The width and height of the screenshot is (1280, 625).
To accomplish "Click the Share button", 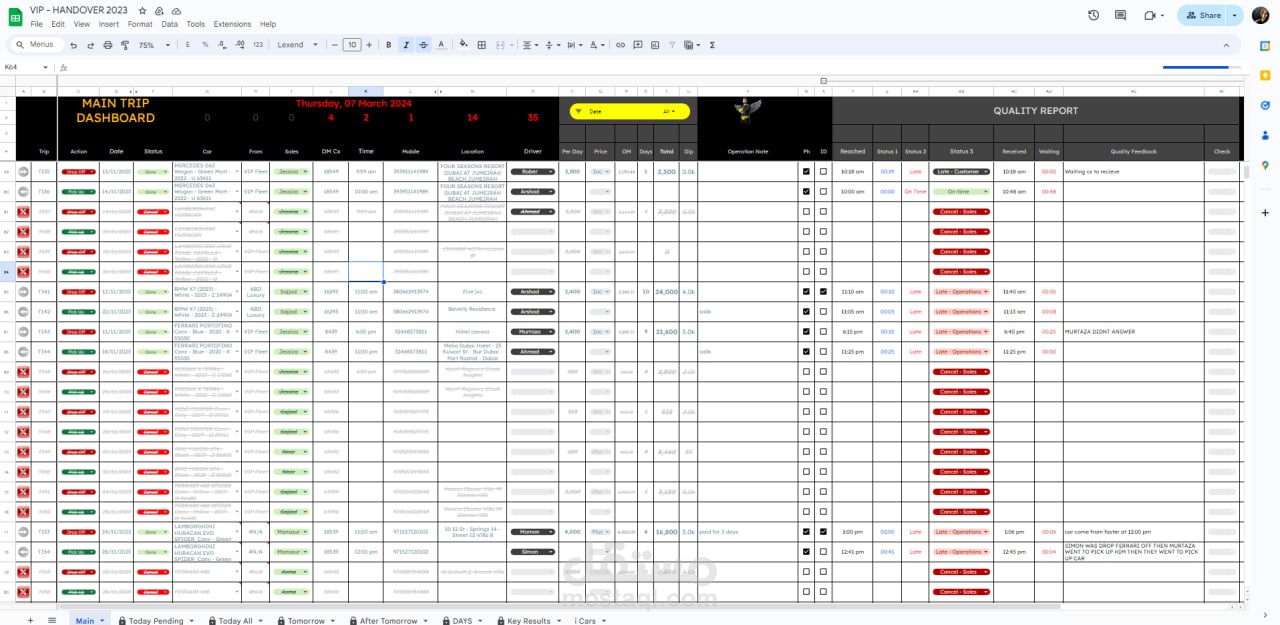I will [1203, 15].
